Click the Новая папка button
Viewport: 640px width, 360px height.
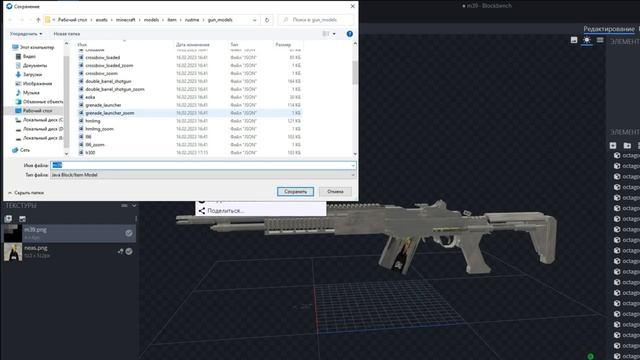pos(67,34)
